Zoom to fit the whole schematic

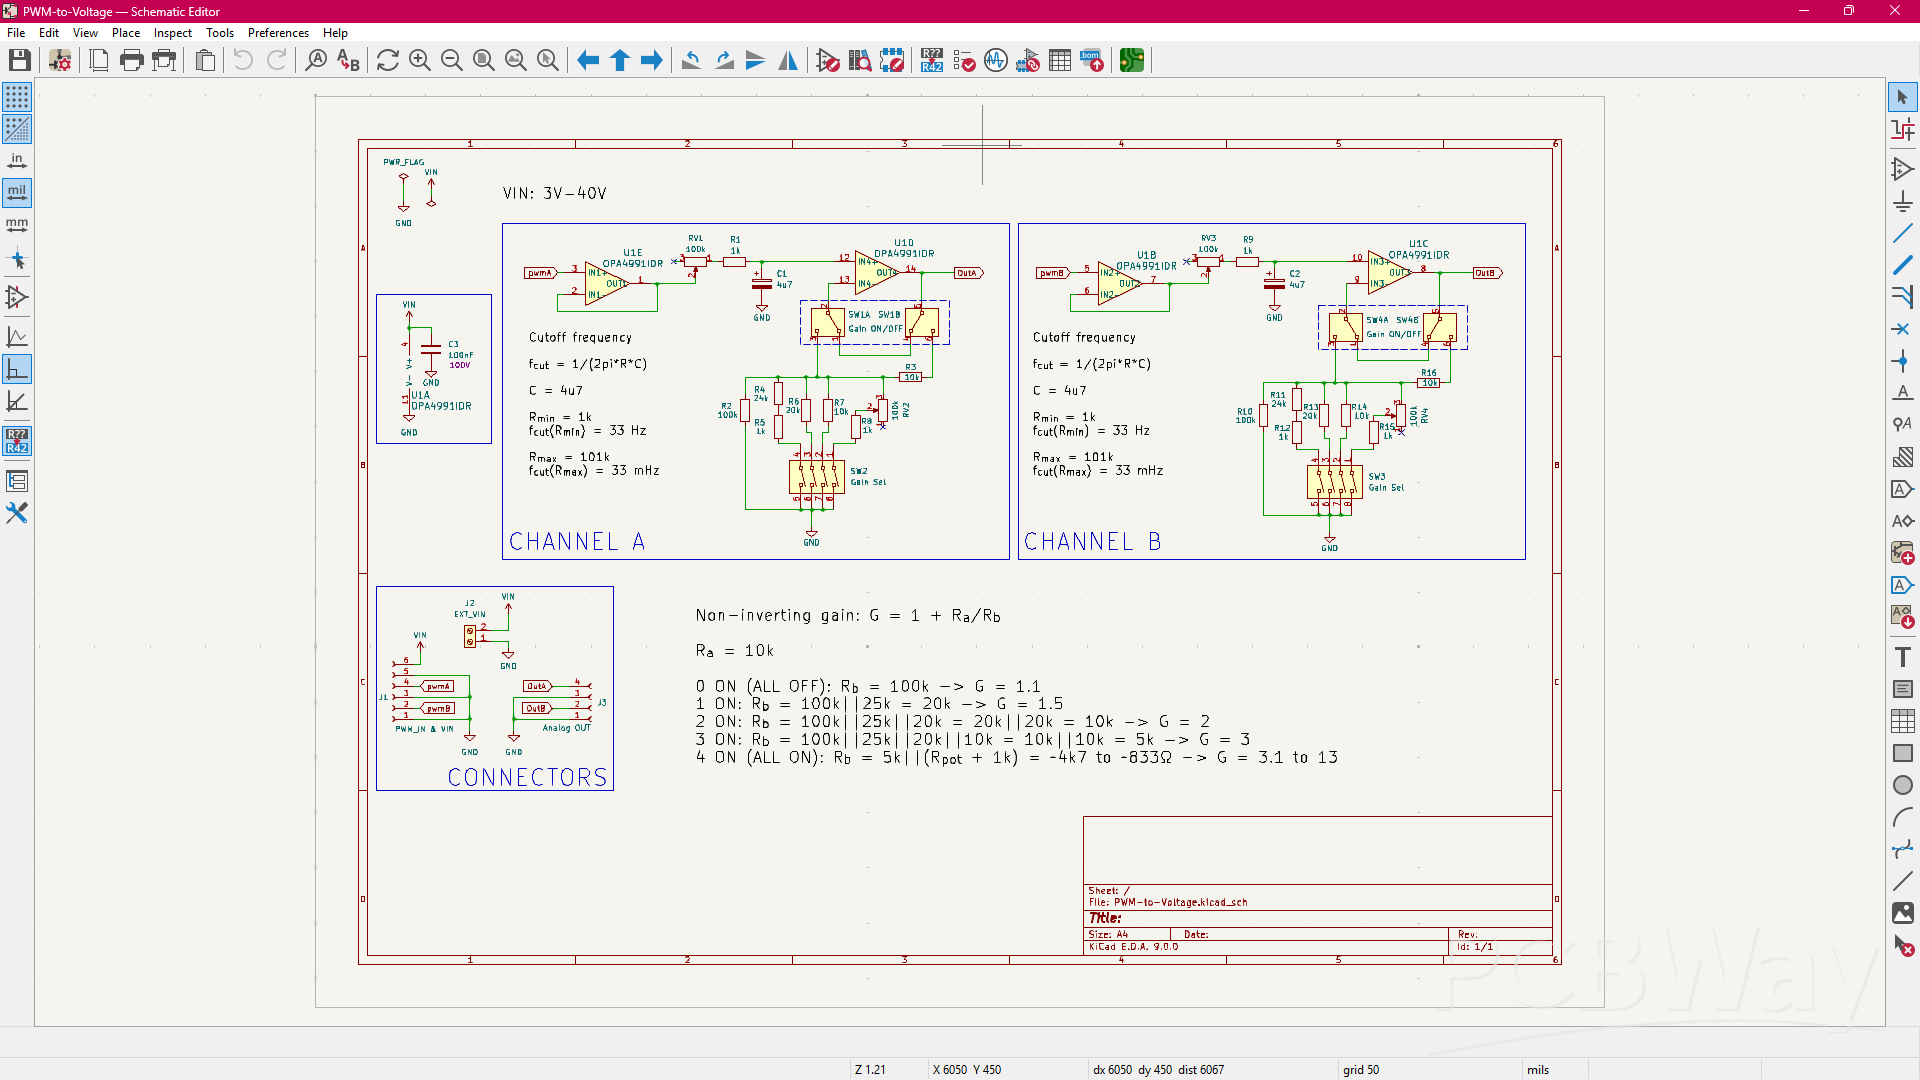pyautogui.click(x=483, y=60)
